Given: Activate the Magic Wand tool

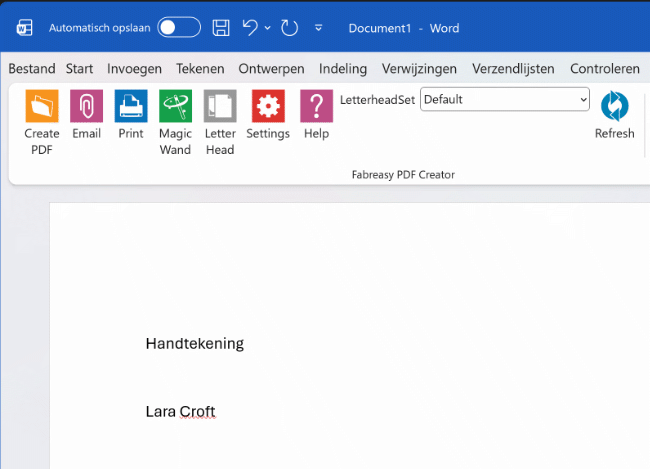Looking at the screenshot, I should (175, 106).
